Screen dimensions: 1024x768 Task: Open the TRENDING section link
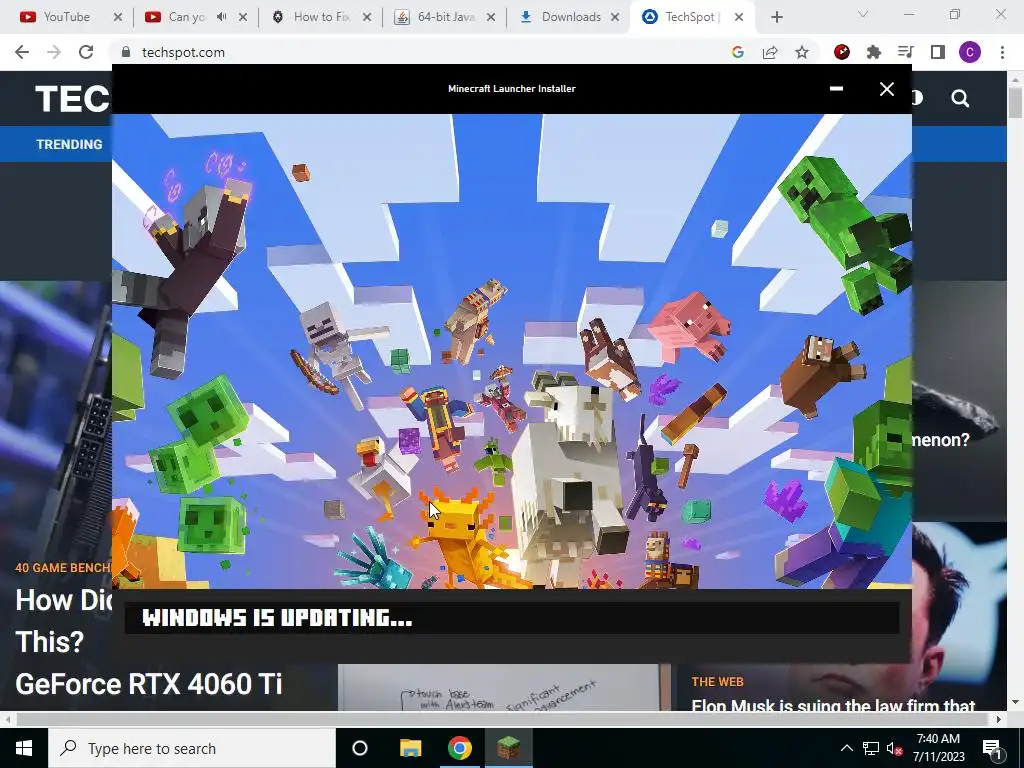tap(69, 144)
